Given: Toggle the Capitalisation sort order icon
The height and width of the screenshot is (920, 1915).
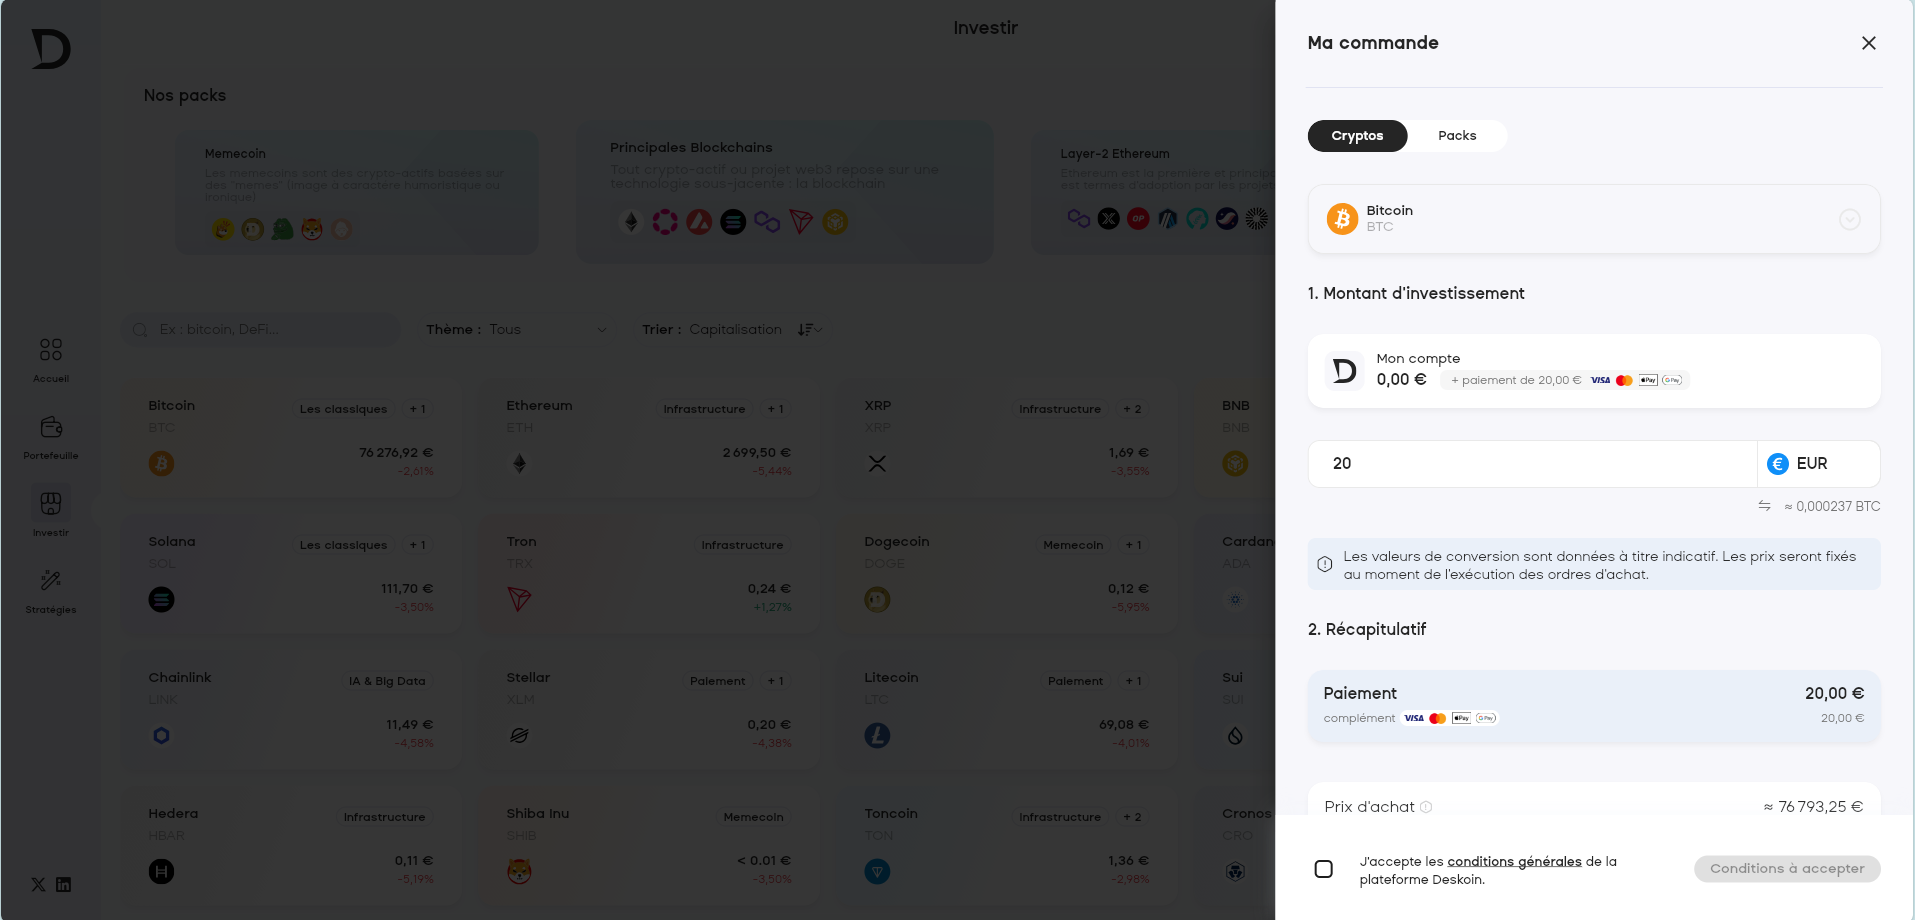Looking at the screenshot, I should [808, 330].
